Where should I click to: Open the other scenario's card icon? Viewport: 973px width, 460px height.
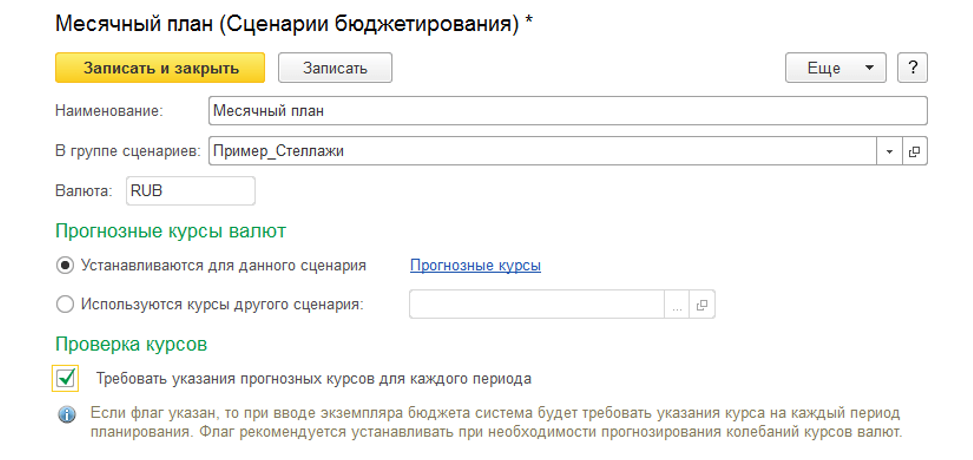point(702,305)
